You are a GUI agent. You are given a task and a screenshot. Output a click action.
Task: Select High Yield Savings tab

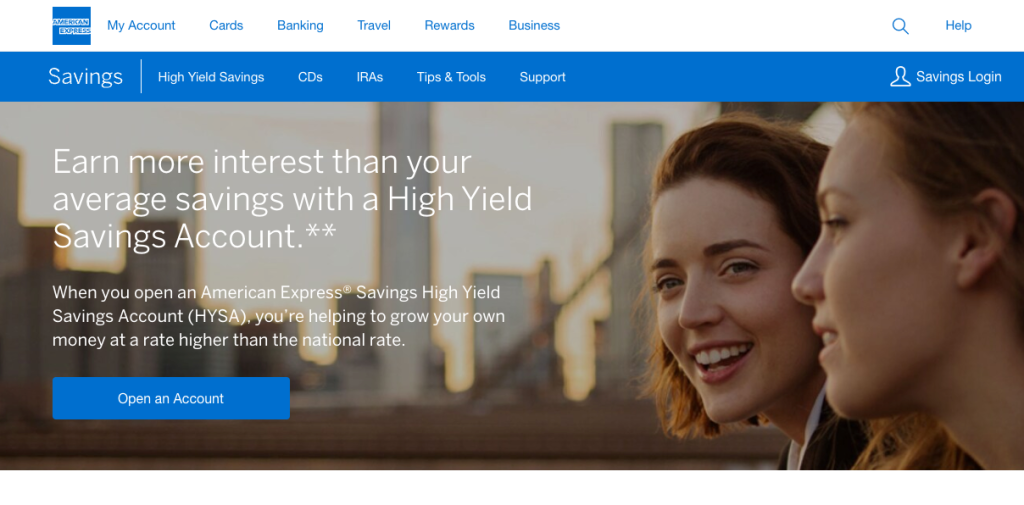click(x=211, y=77)
